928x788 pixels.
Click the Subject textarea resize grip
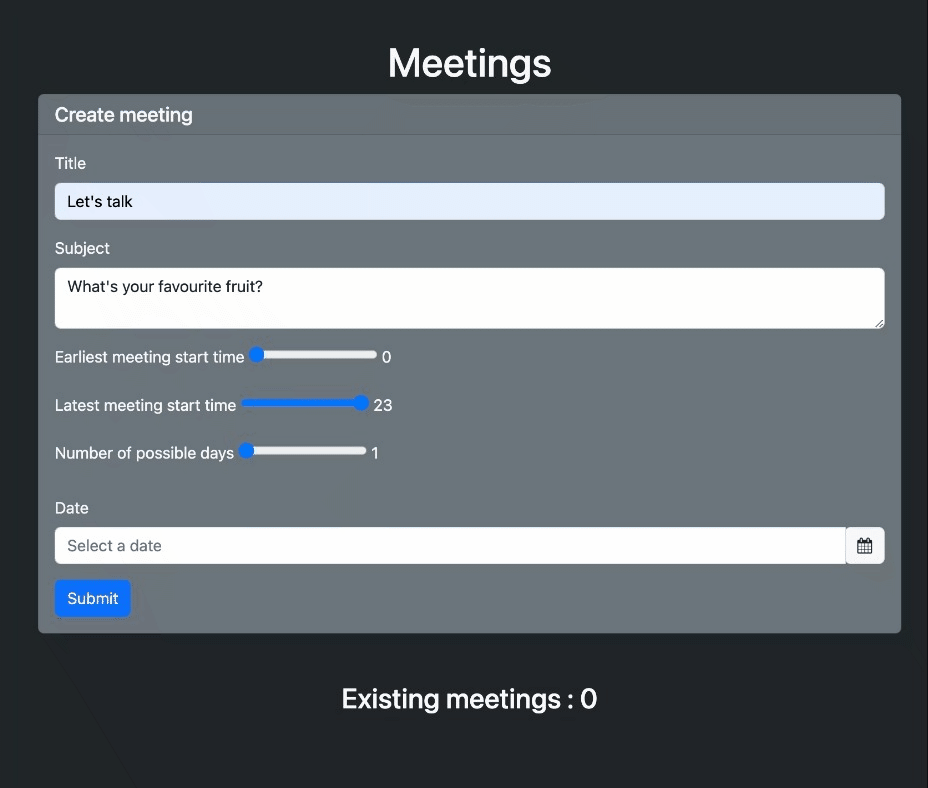[879, 323]
